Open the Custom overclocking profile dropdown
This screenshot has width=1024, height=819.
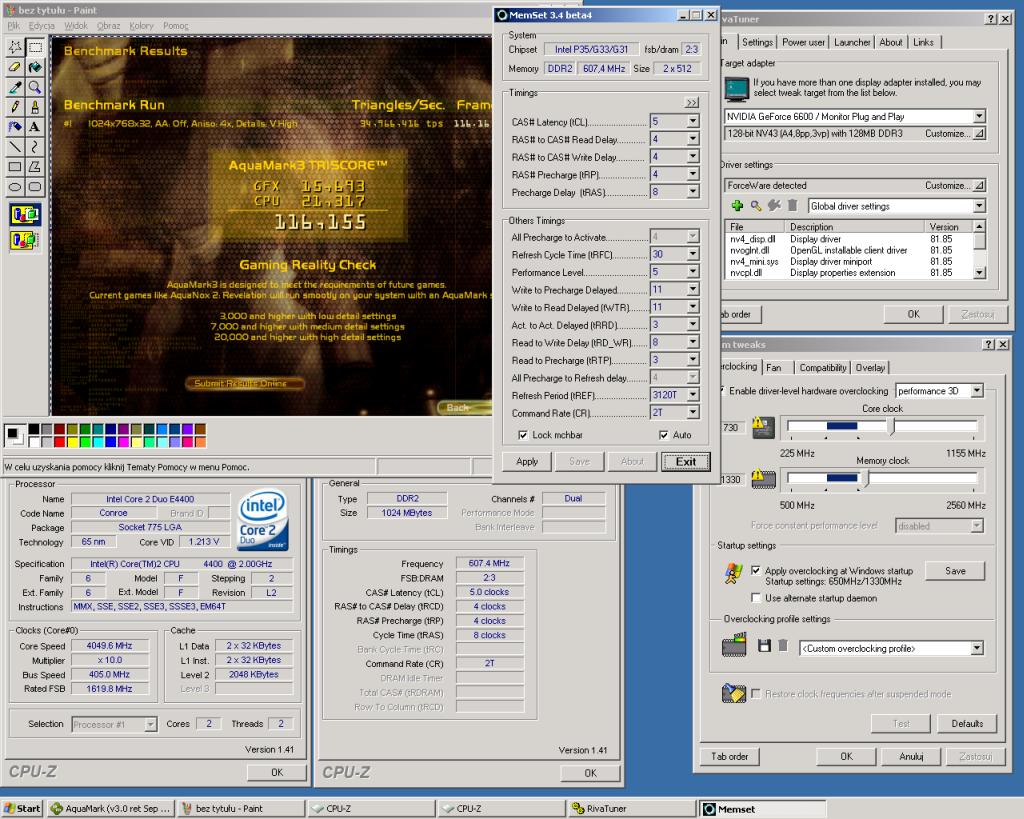976,649
